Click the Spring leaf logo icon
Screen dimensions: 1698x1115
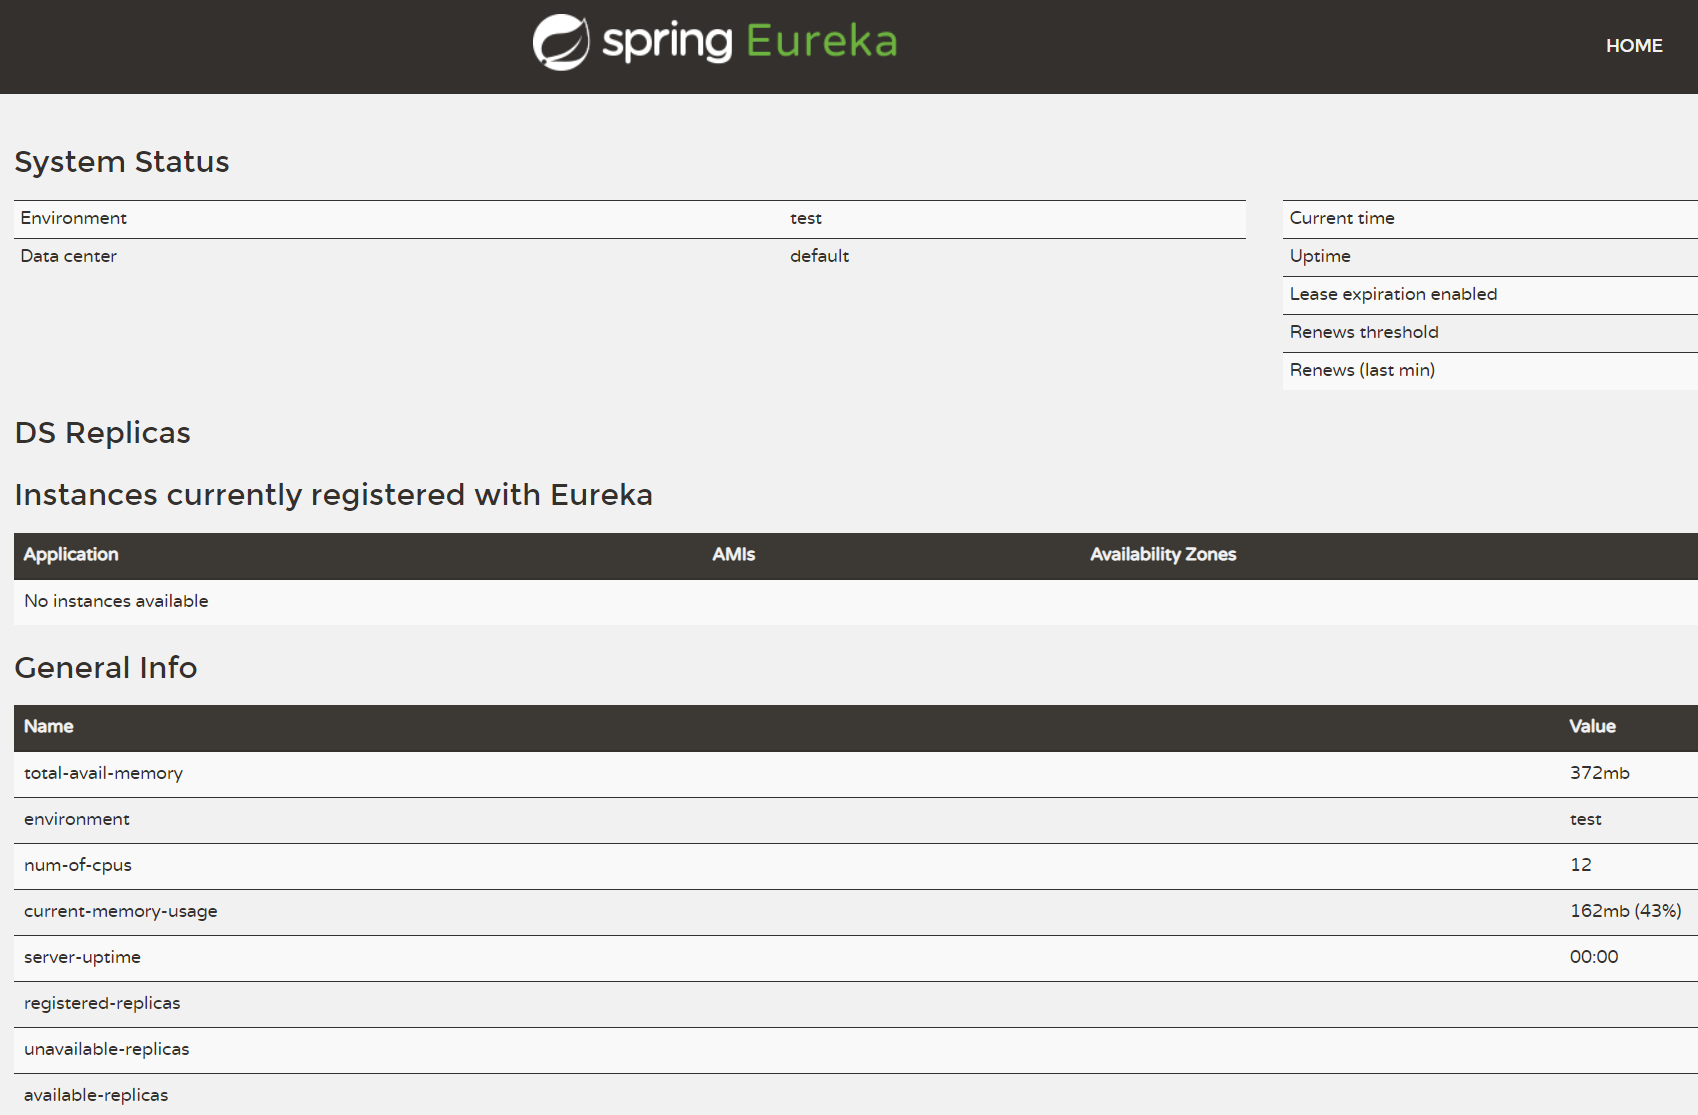coord(561,42)
